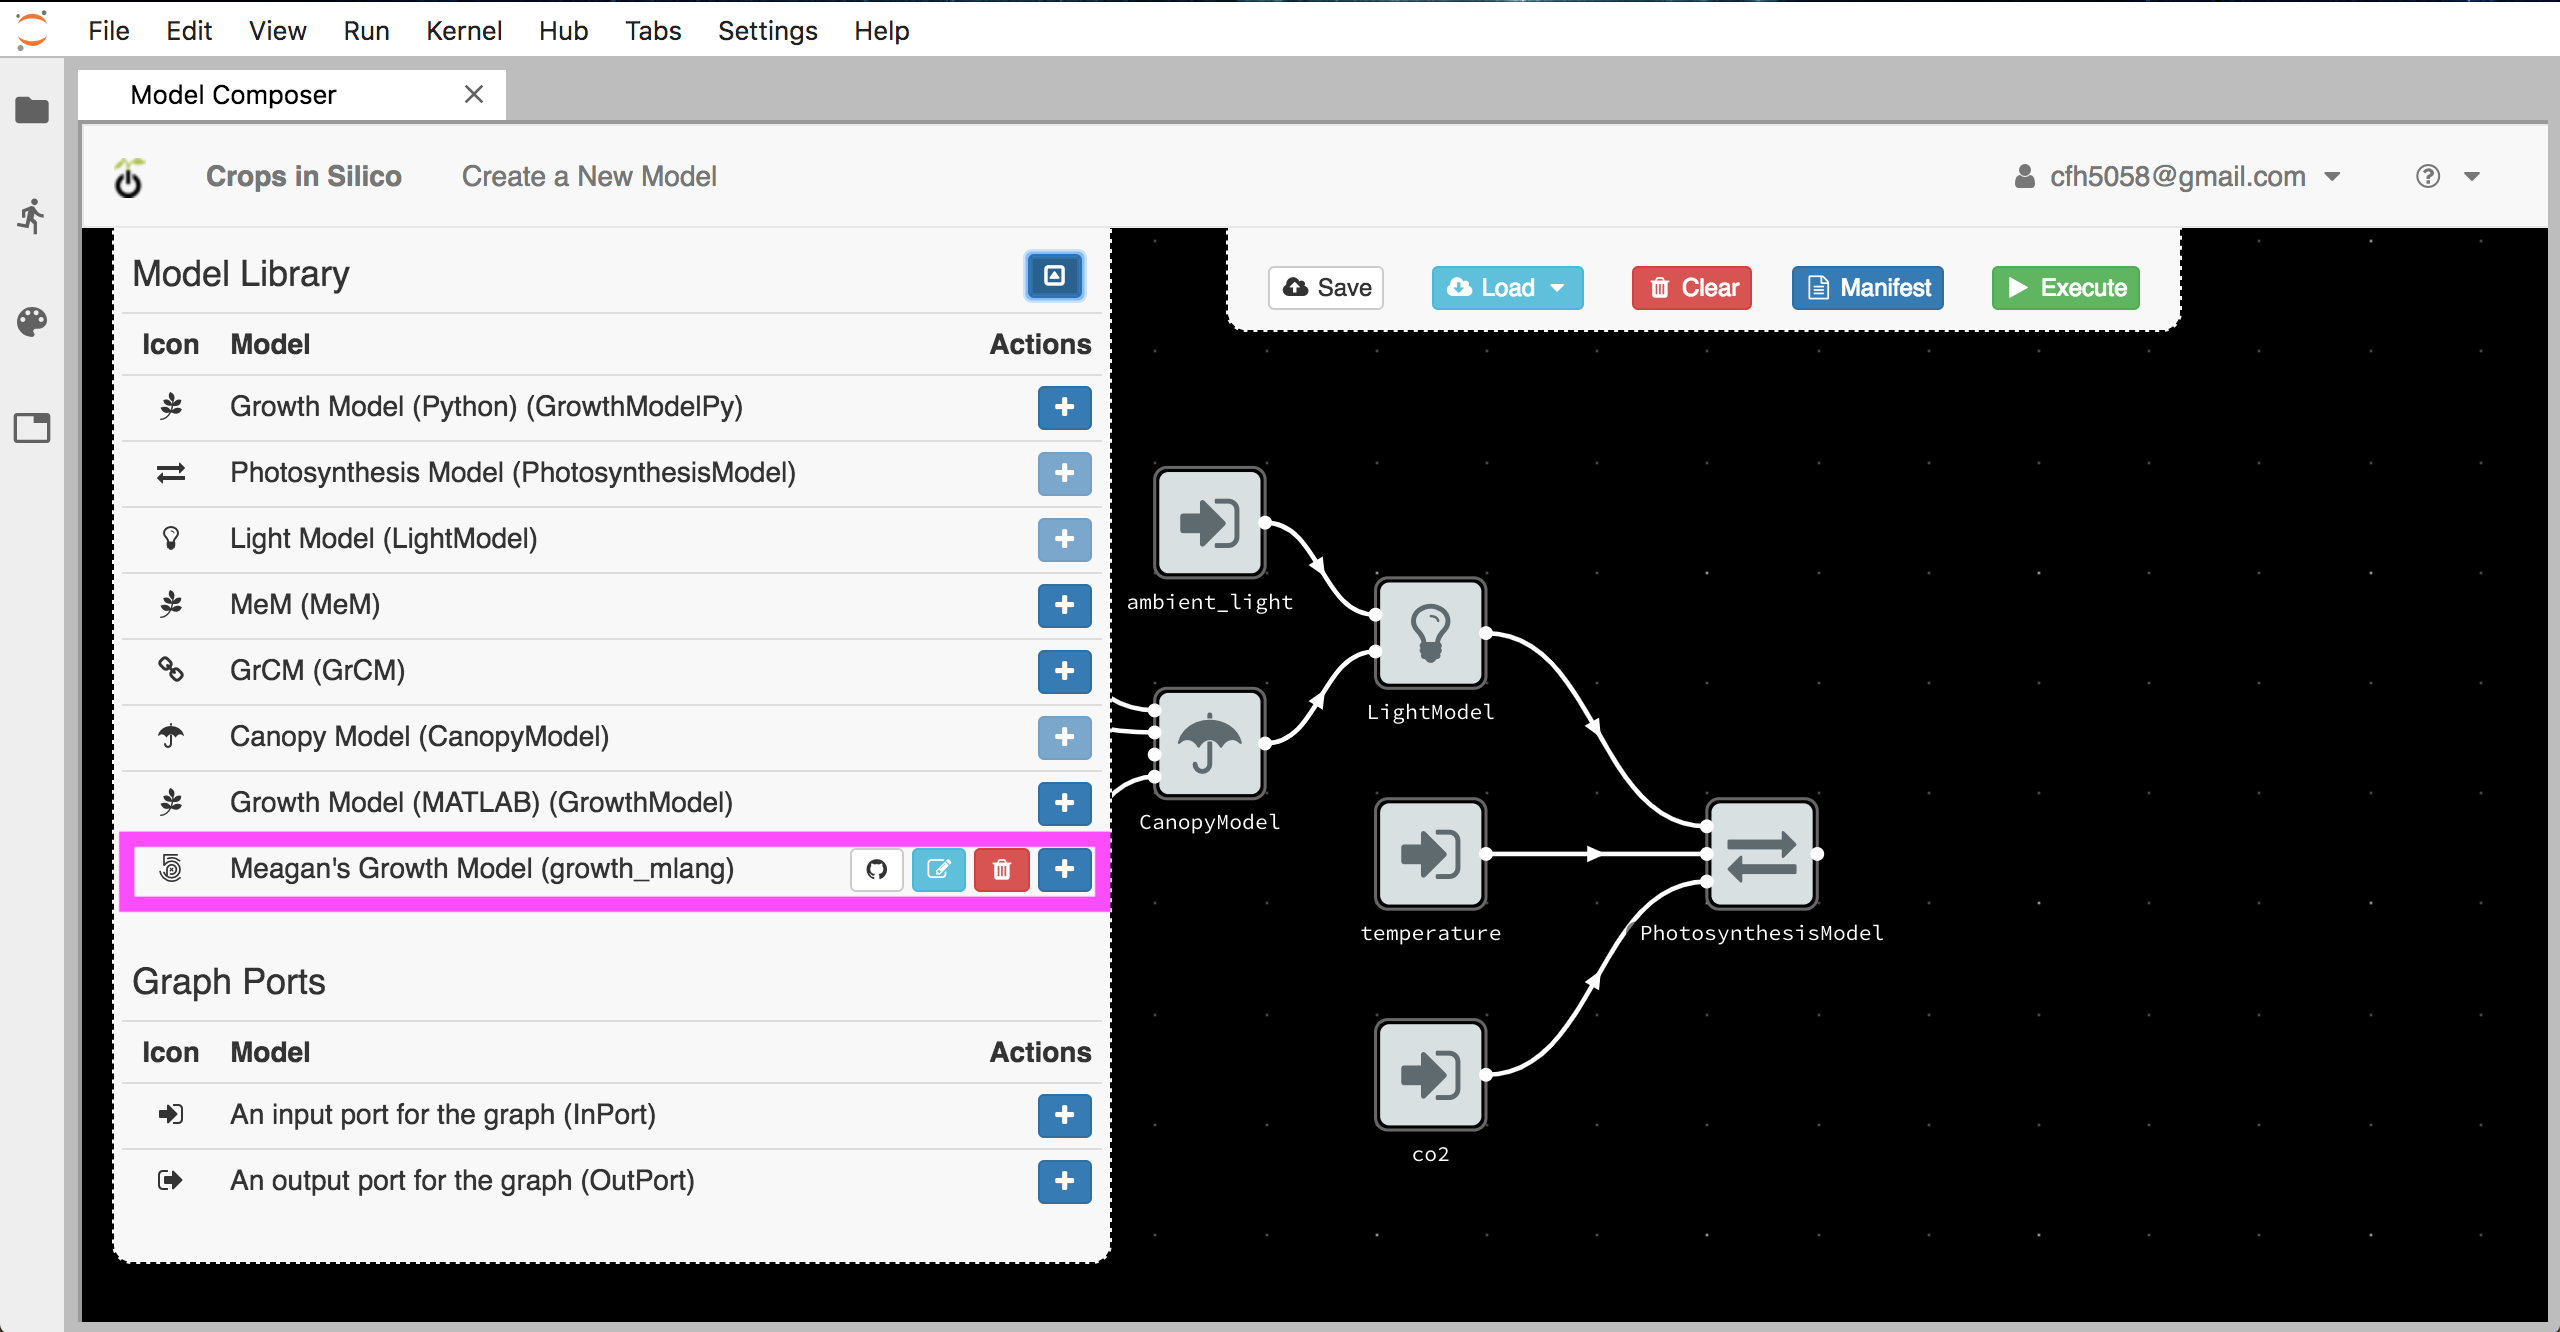2560x1332 pixels.
Task: Click 'GrCM (GrCM)' row text
Action: click(318, 671)
